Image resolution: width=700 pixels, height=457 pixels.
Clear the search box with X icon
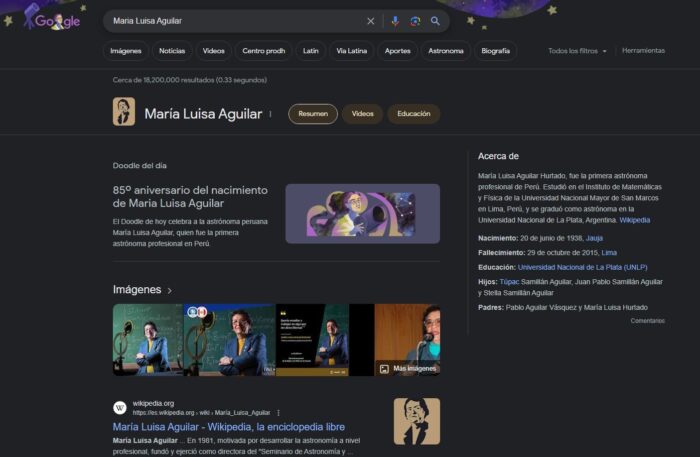coord(371,21)
